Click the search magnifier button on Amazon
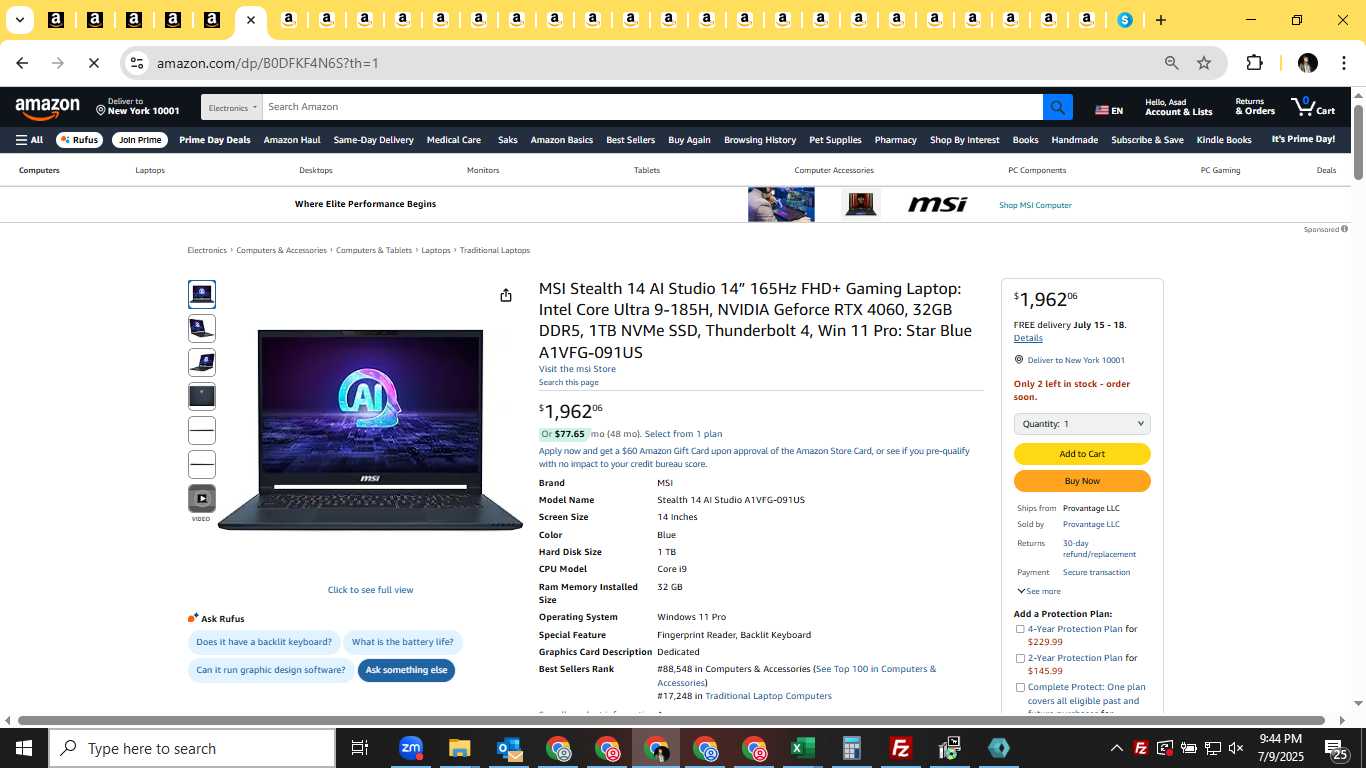The height and width of the screenshot is (768, 1366). coord(1057,107)
